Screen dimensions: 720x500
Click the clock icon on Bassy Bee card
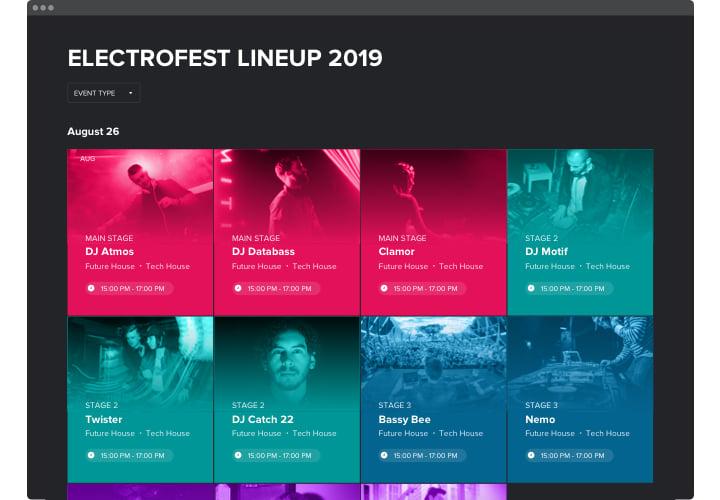(x=384, y=455)
